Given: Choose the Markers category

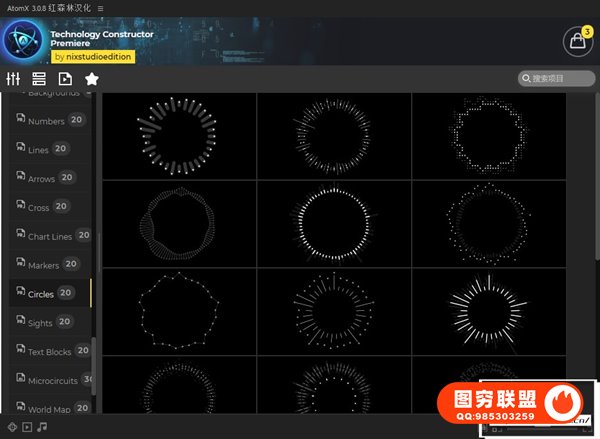Looking at the screenshot, I should click(x=43, y=265).
